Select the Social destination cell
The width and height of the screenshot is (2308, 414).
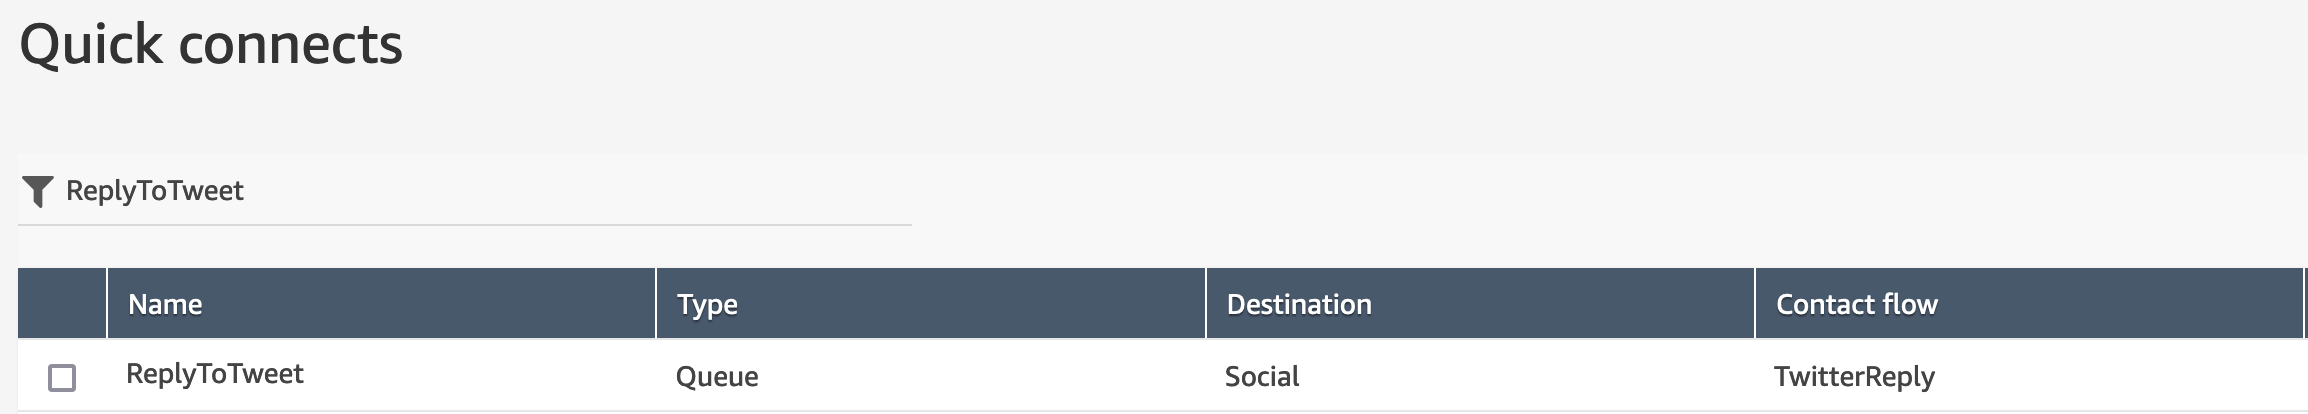point(1262,377)
